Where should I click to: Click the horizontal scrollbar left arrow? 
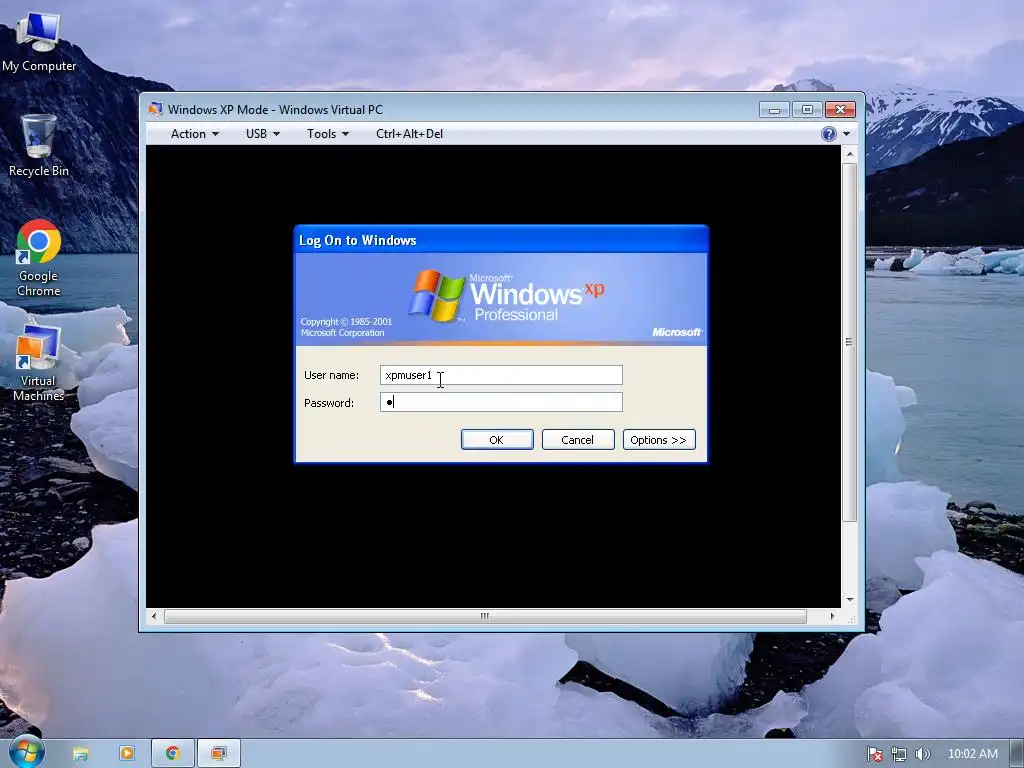[x=154, y=616]
